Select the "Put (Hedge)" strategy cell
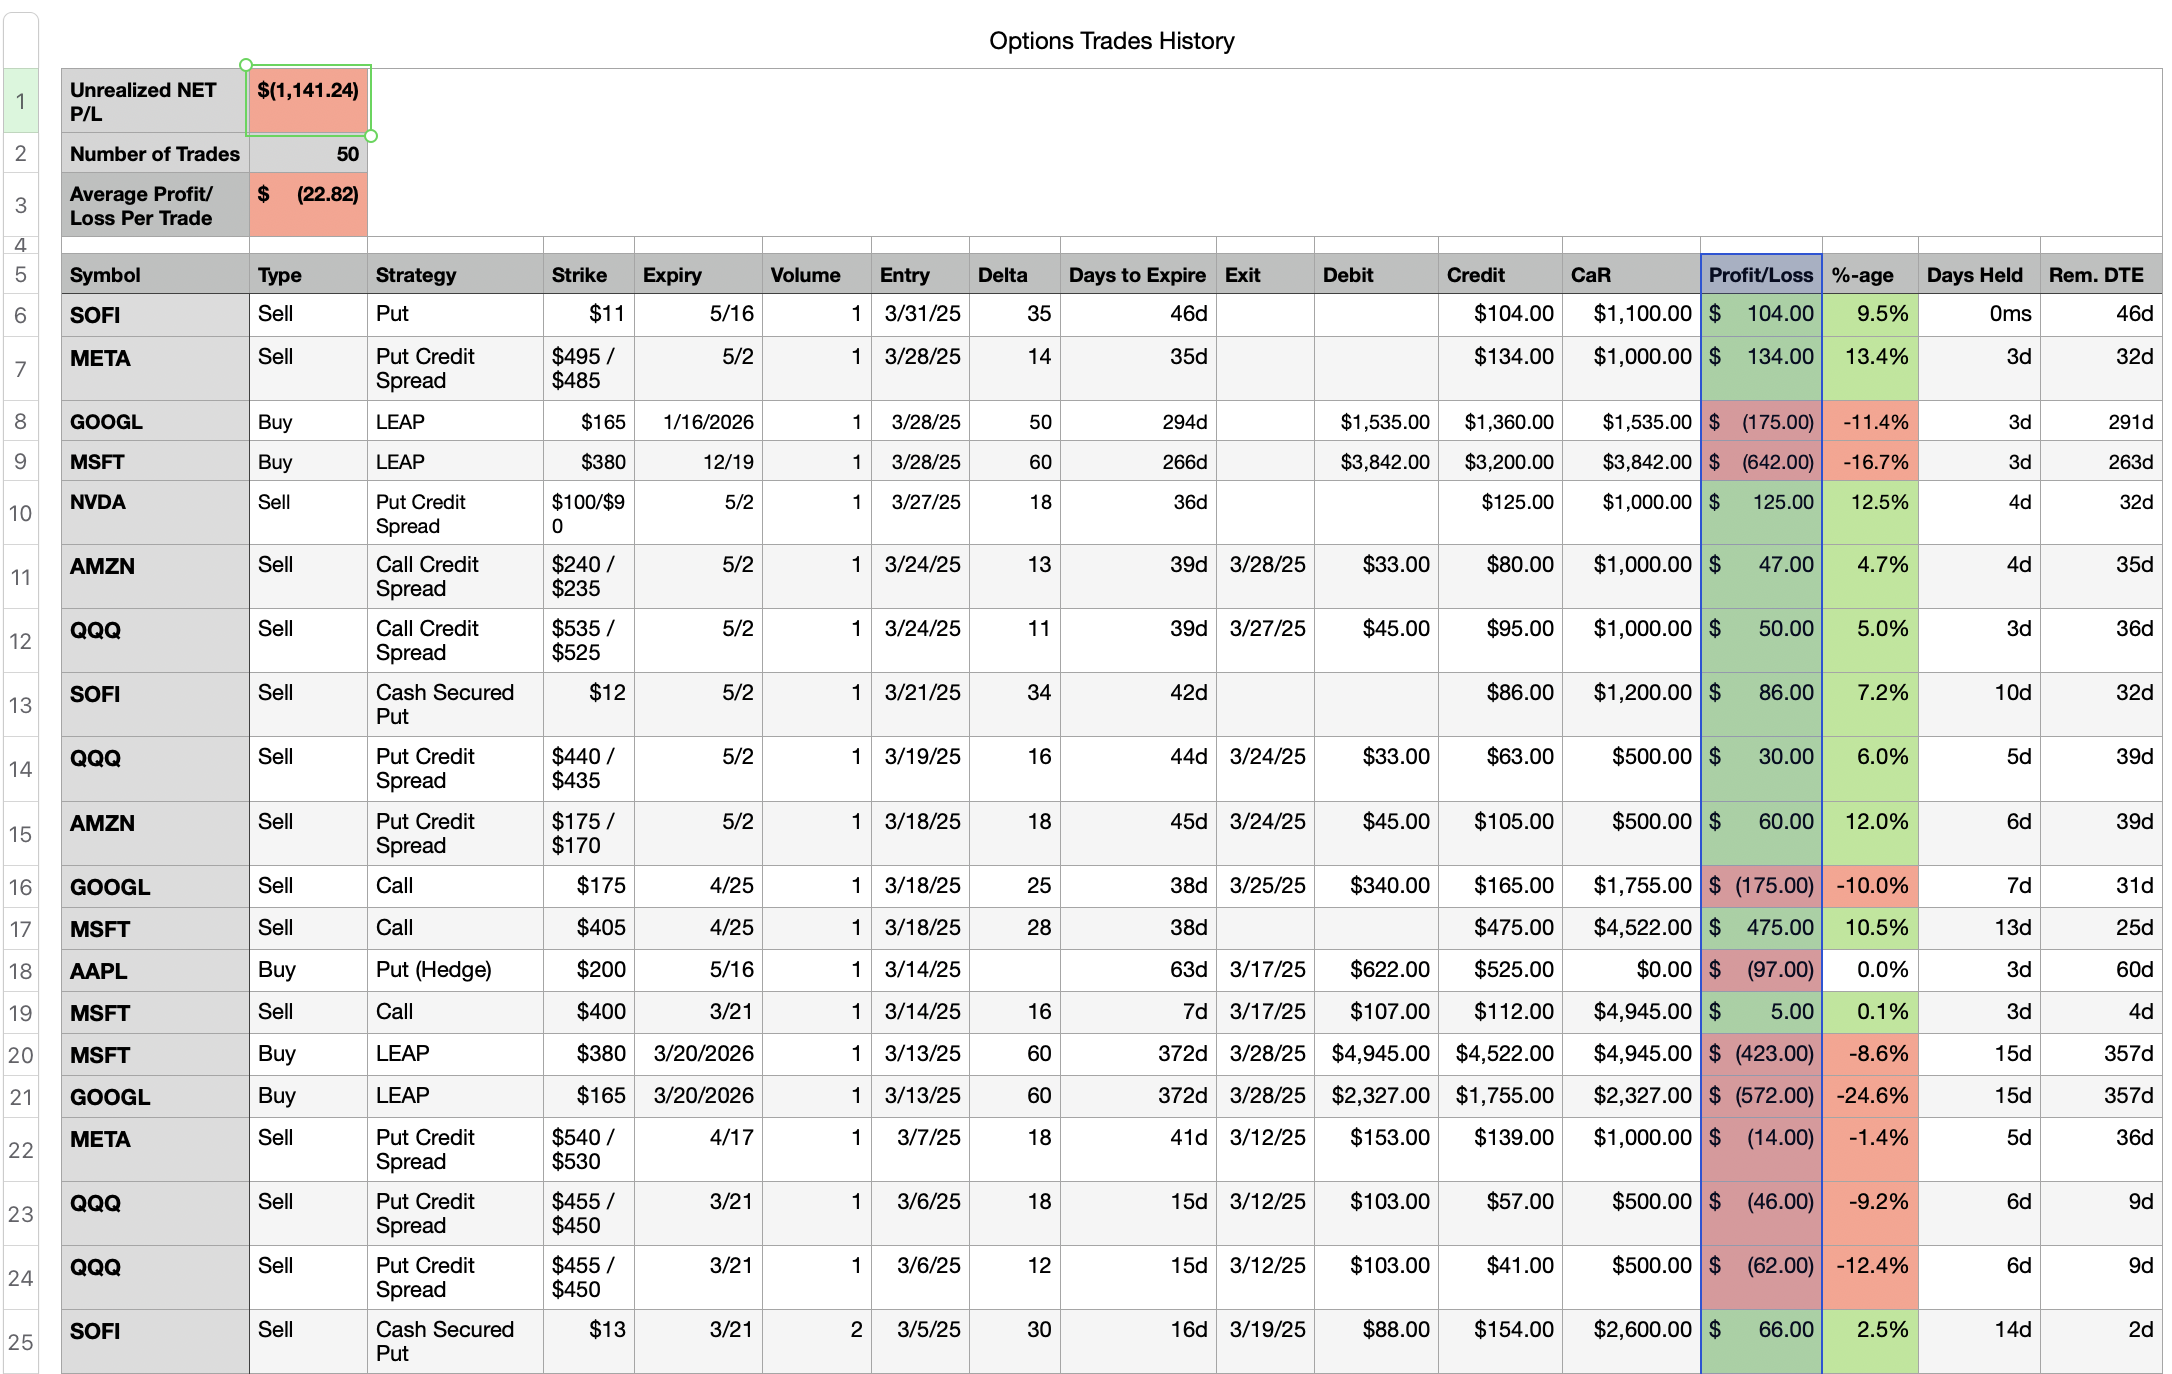Viewport: 2172px width, 1374px height. (455, 971)
